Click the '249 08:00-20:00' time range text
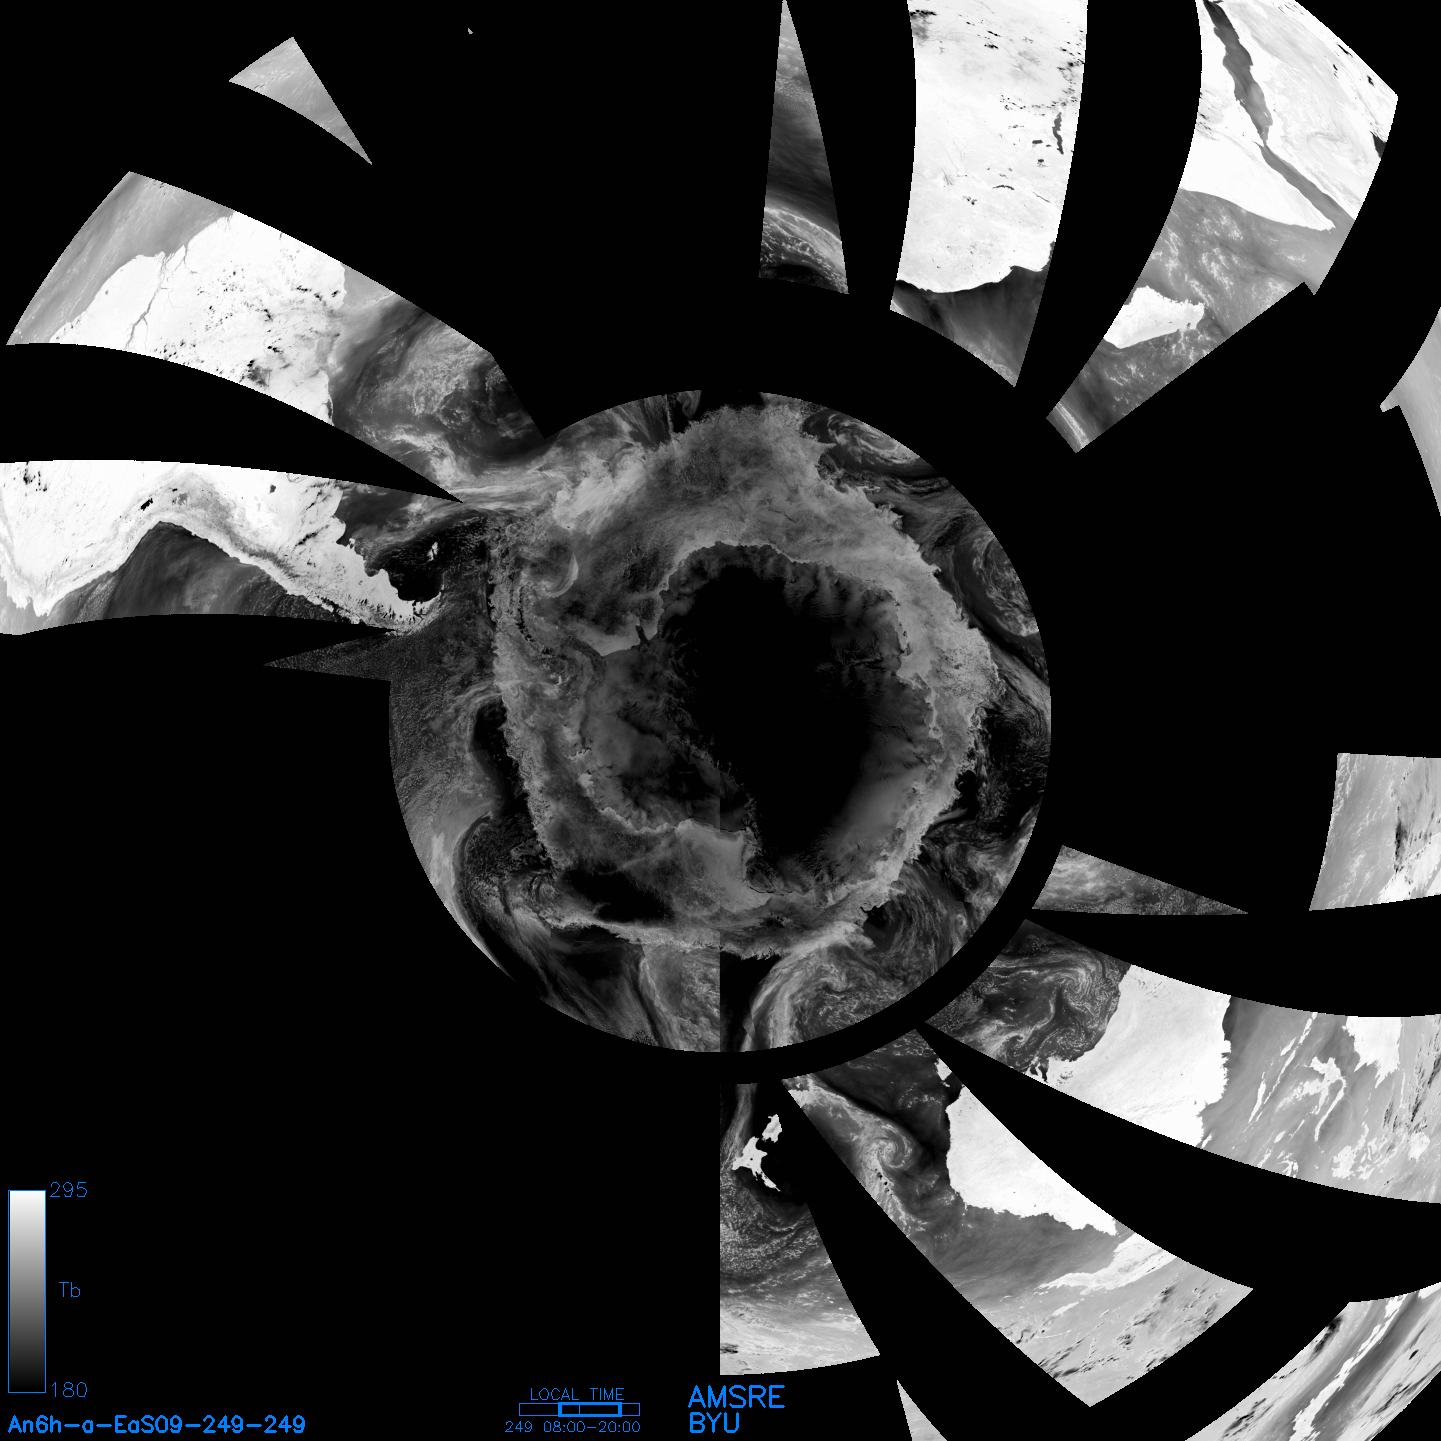 573,1427
